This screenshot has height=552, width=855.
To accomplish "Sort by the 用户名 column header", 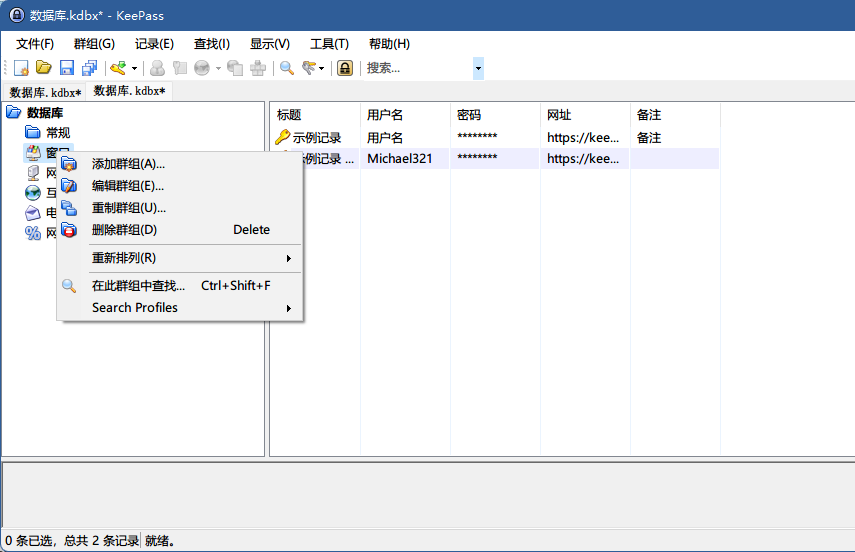I will pos(405,115).
